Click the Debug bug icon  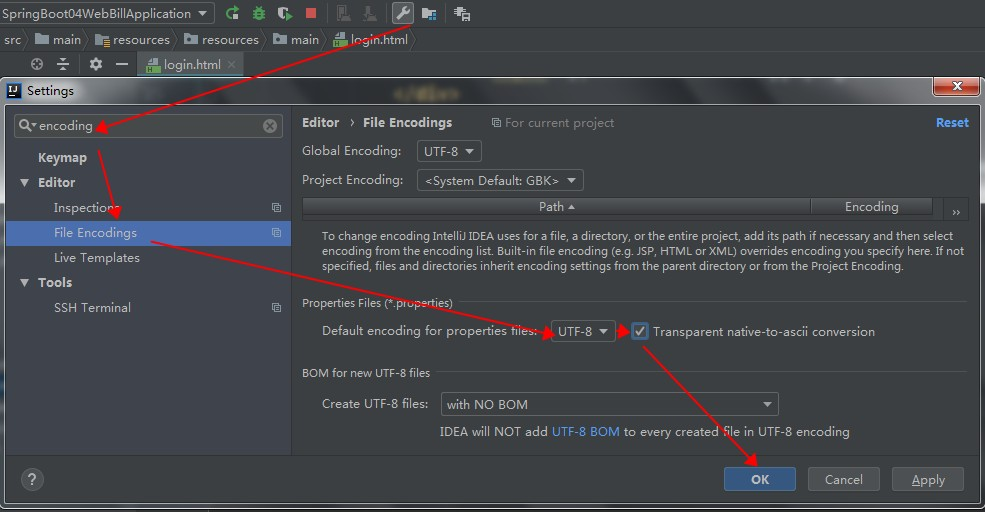click(258, 13)
